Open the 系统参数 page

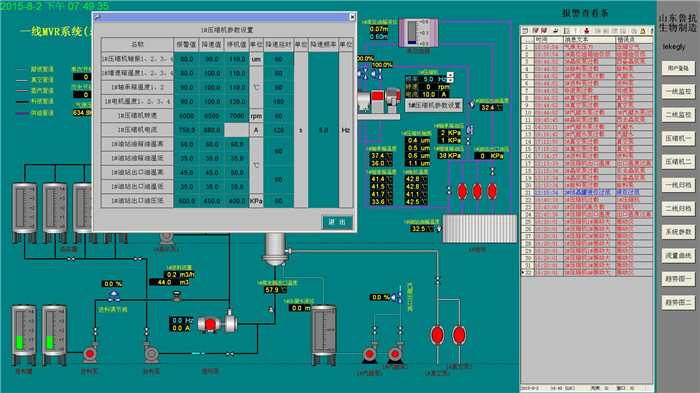(678, 232)
